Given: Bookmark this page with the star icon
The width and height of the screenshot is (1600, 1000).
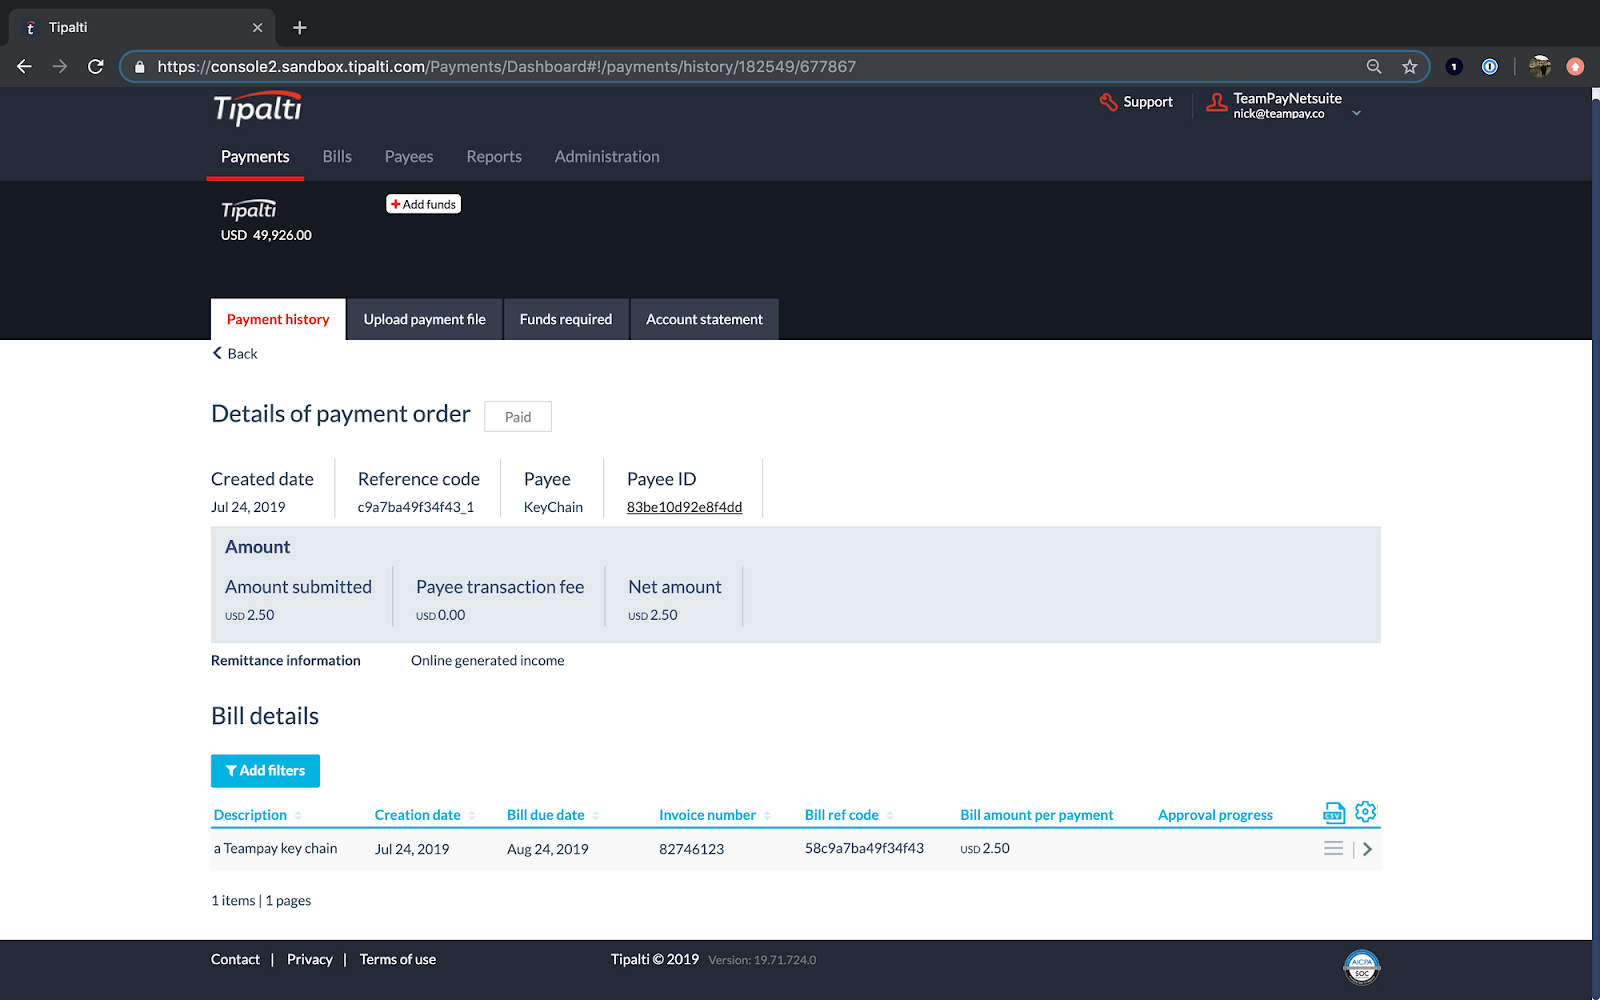Looking at the screenshot, I should point(1410,66).
